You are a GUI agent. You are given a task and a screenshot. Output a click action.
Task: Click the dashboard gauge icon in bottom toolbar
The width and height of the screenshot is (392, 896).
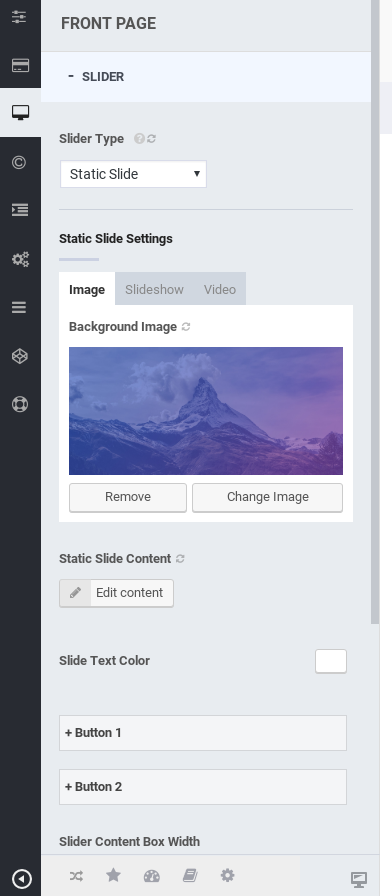pyautogui.click(x=151, y=875)
